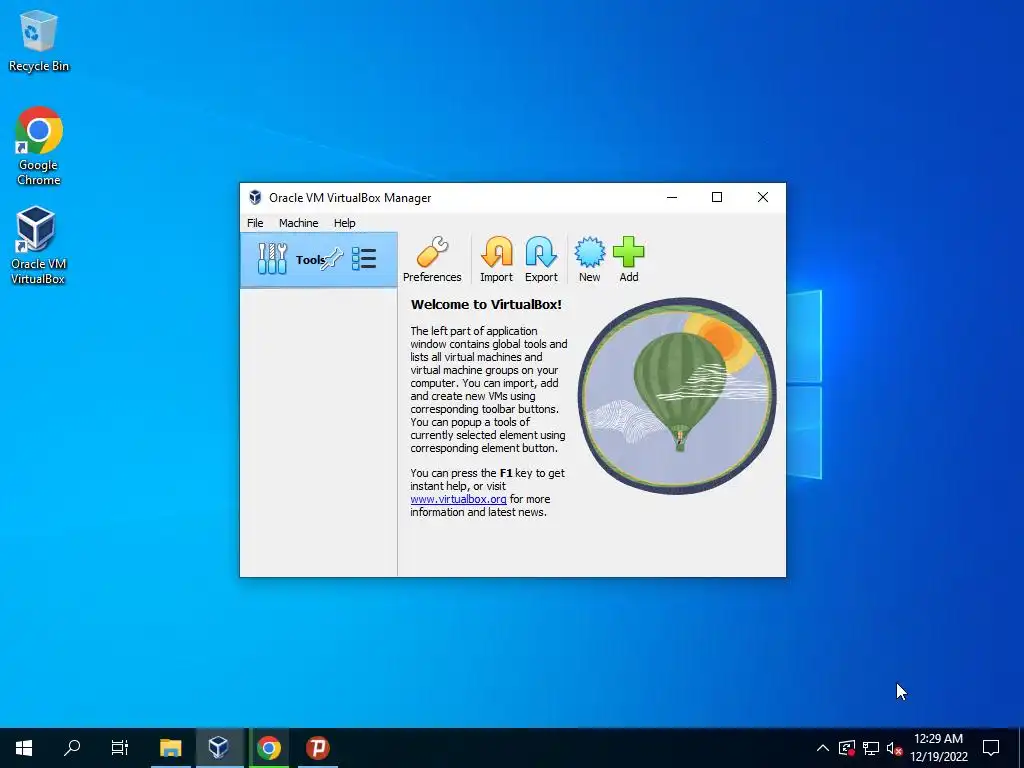Open File Explorer from taskbar
1024x768 pixels.
[x=170, y=748]
